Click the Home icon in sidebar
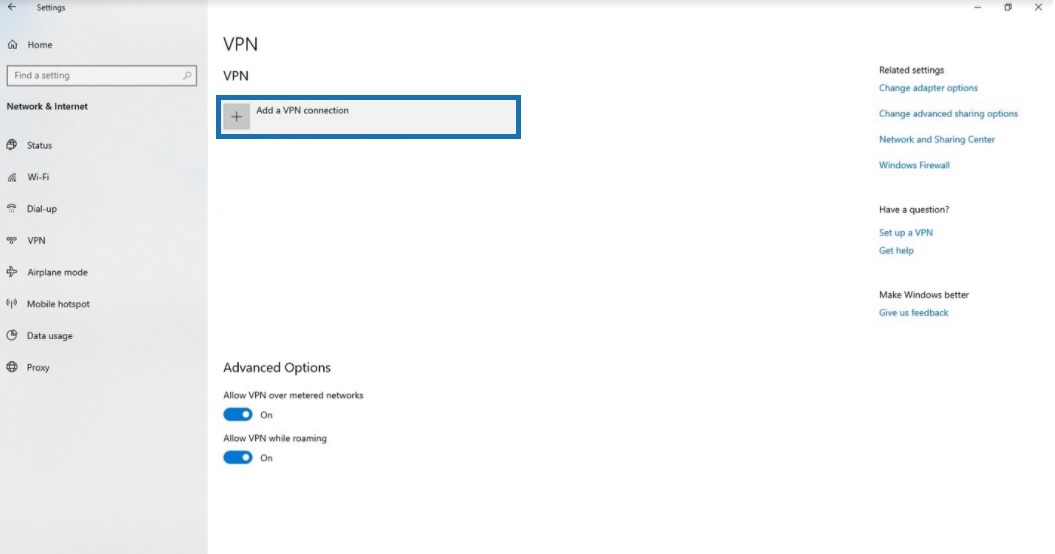The image size is (1055, 554). [x=12, y=44]
